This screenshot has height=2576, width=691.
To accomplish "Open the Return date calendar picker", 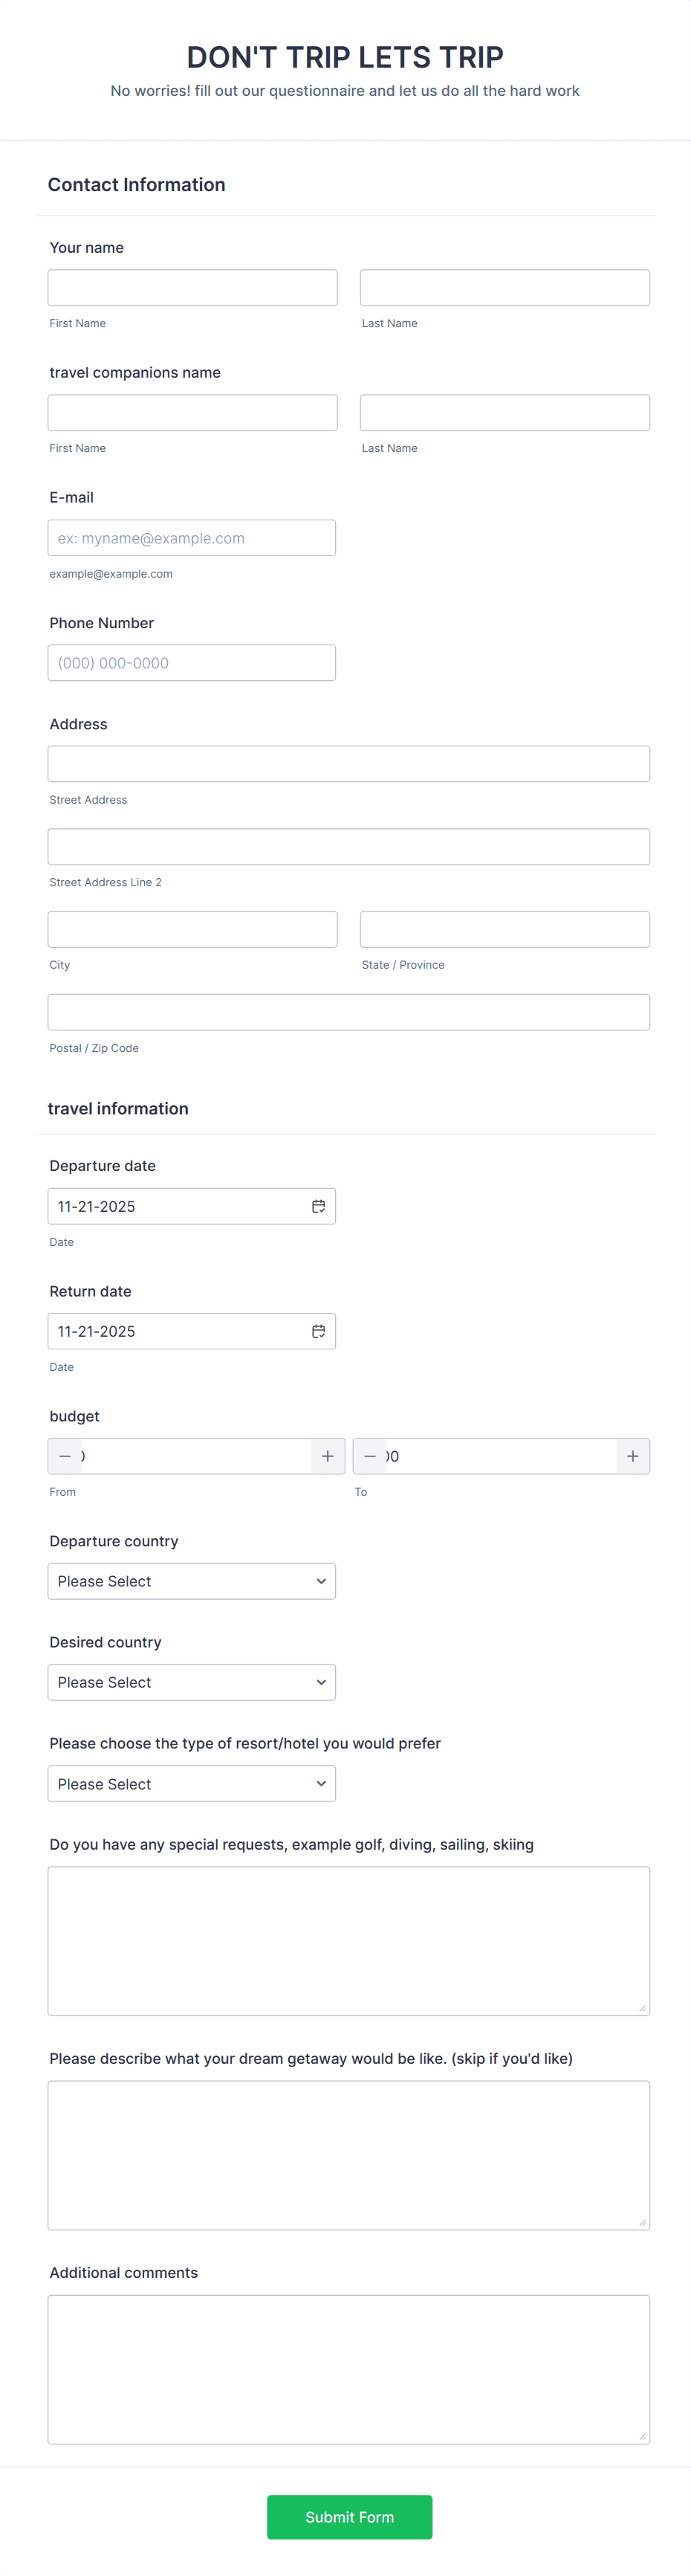I will click(x=318, y=1331).
